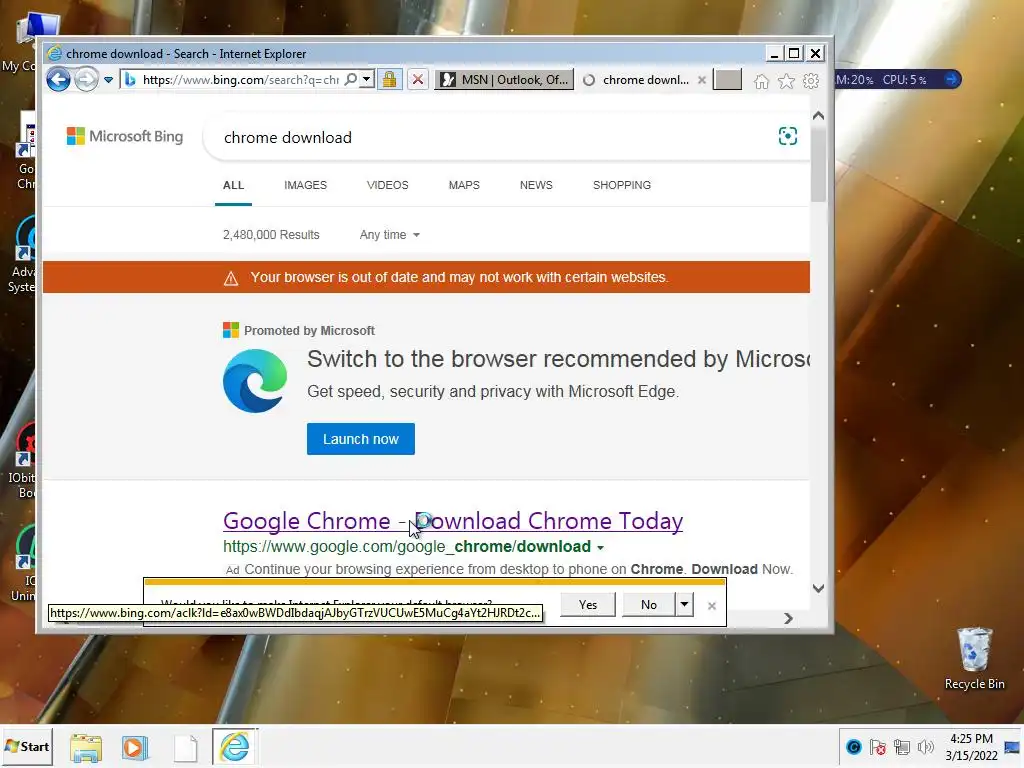The width and height of the screenshot is (1024, 768).
Task: Click Yes on the default browser prompt
Action: (588, 605)
